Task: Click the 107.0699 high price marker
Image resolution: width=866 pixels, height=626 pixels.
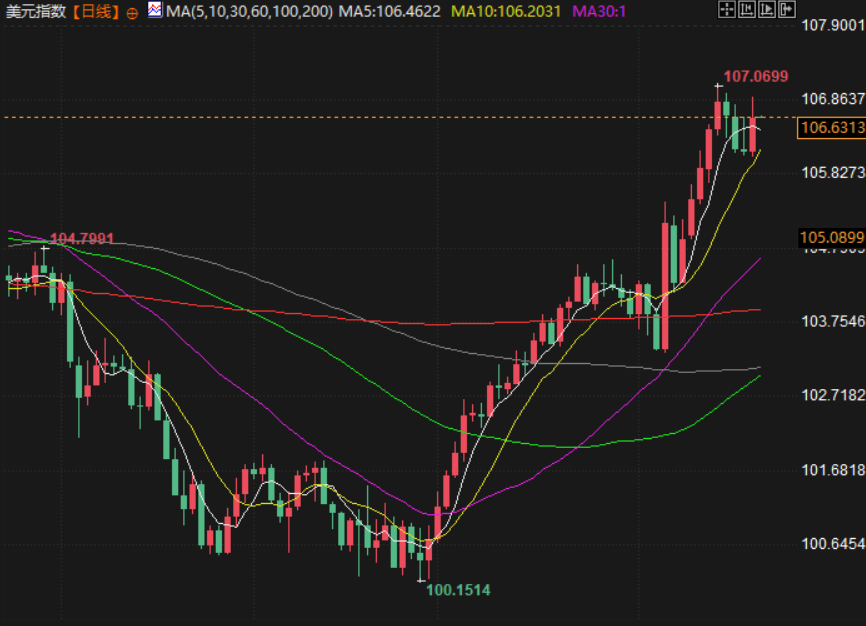Action: tap(755, 76)
